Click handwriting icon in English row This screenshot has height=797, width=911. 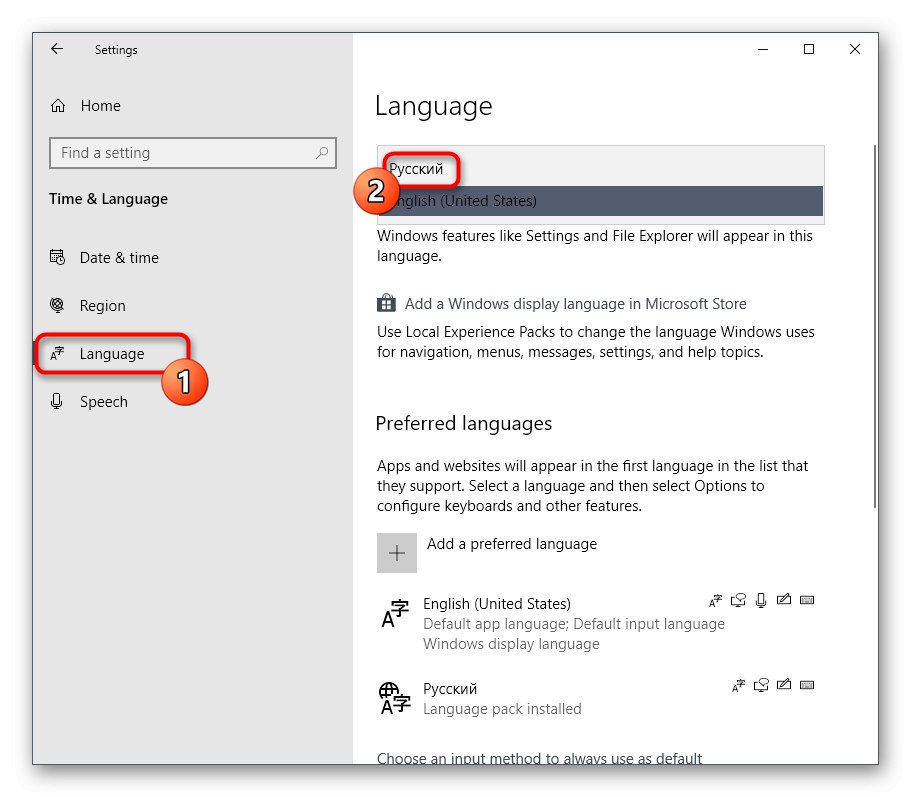[x=784, y=599]
